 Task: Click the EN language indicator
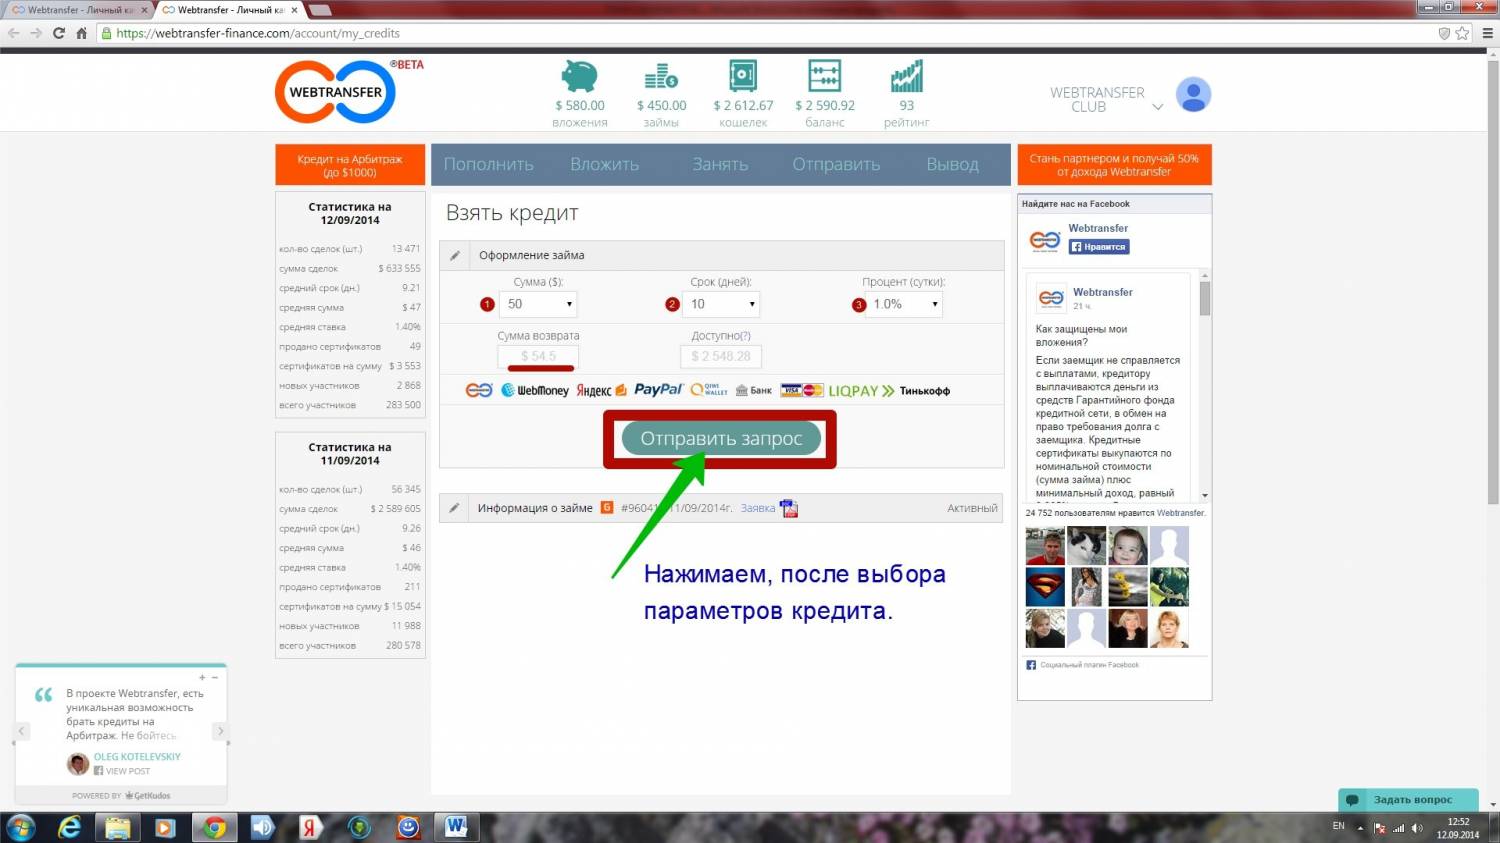coord(1339,826)
